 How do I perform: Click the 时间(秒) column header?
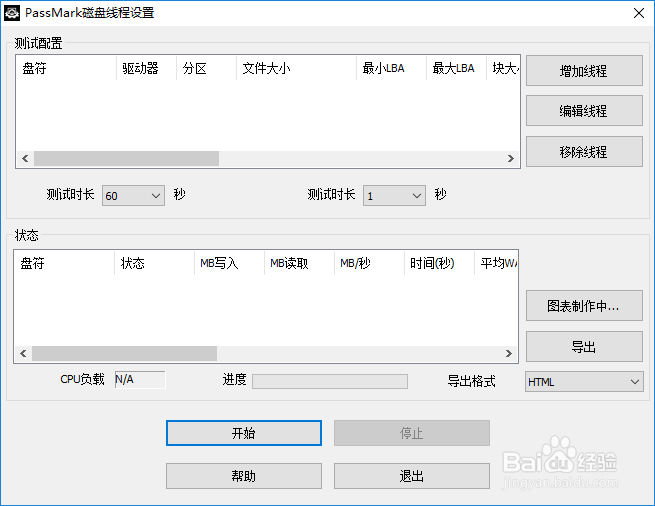[x=439, y=263]
